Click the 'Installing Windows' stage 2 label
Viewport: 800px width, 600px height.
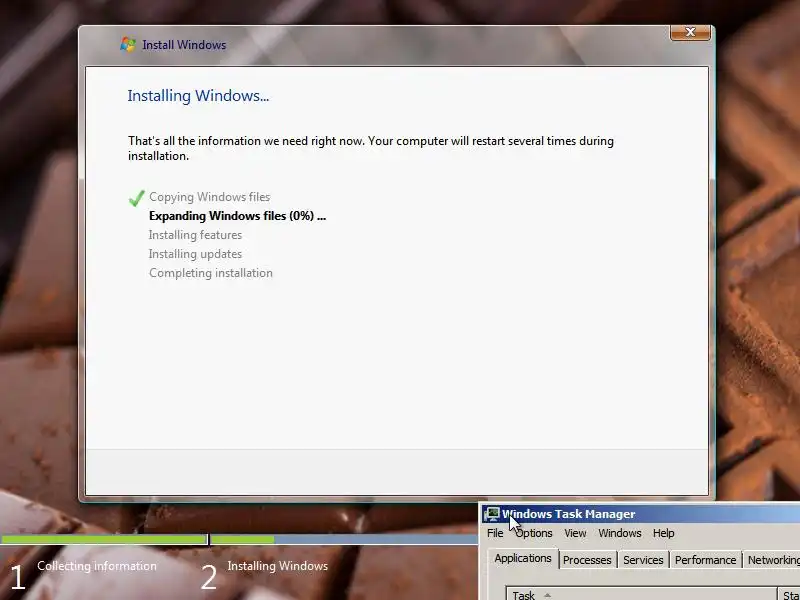278,566
